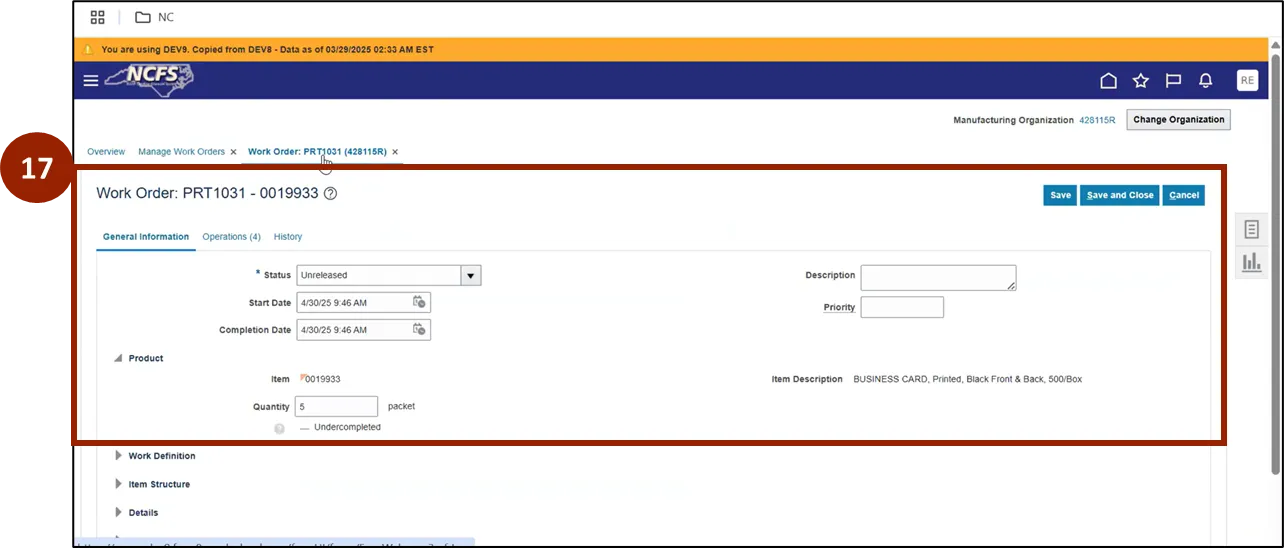Screen dimensions: 1284x548
Task: Click the Priority input field
Action: tap(902, 307)
